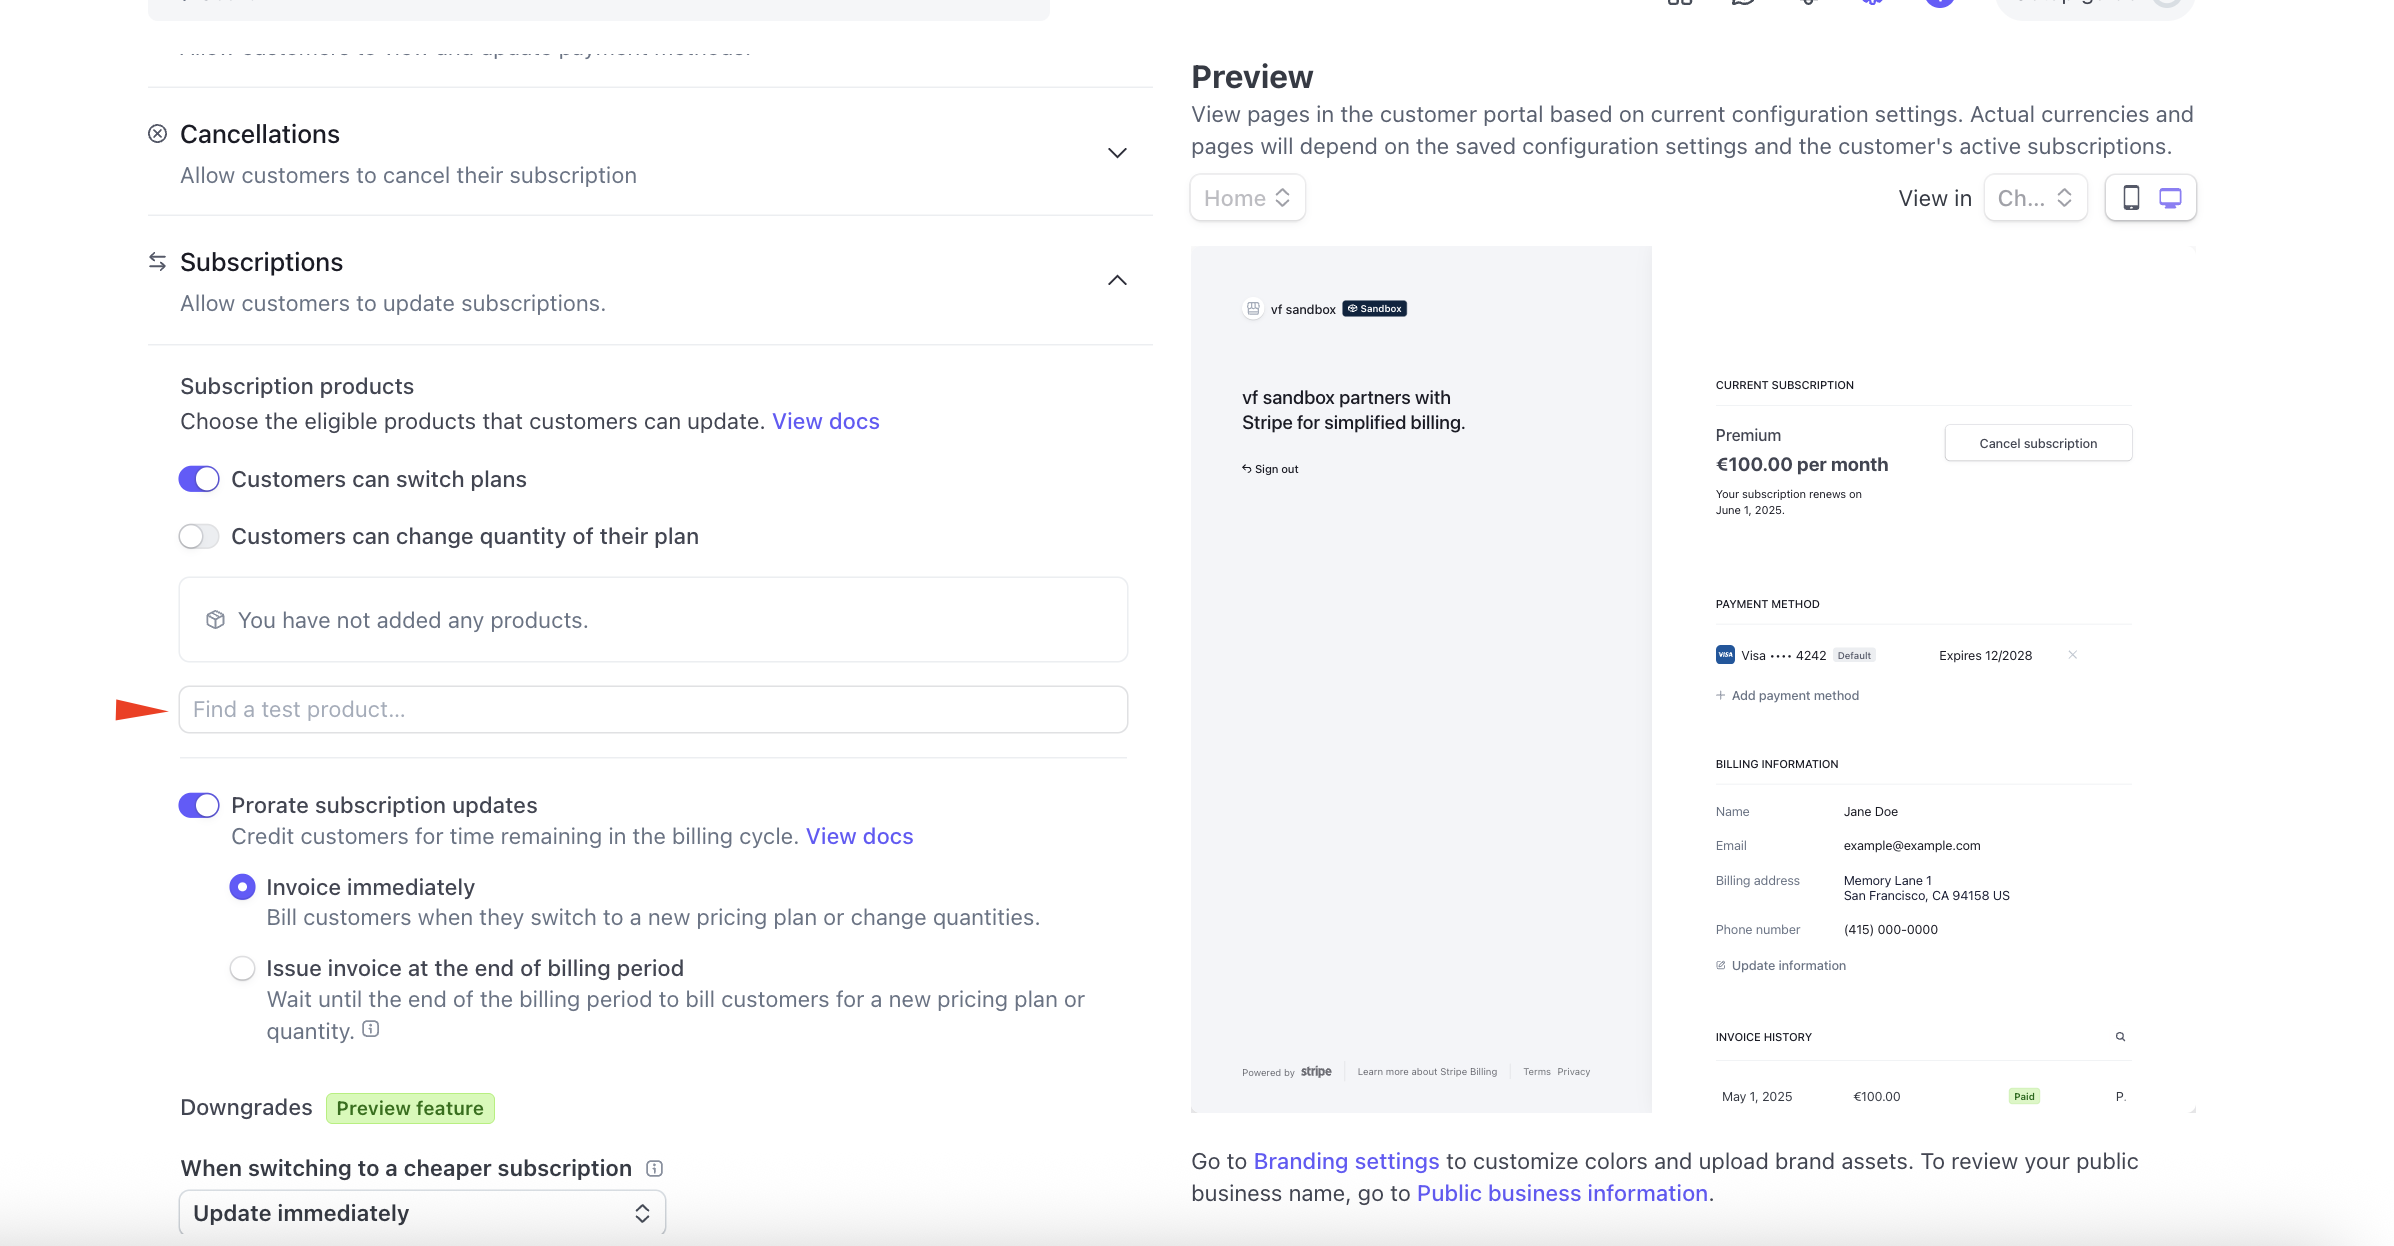Click the stripe logo in preview footer
Screen dimensions: 2394x1246
[x=1316, y=1071]
